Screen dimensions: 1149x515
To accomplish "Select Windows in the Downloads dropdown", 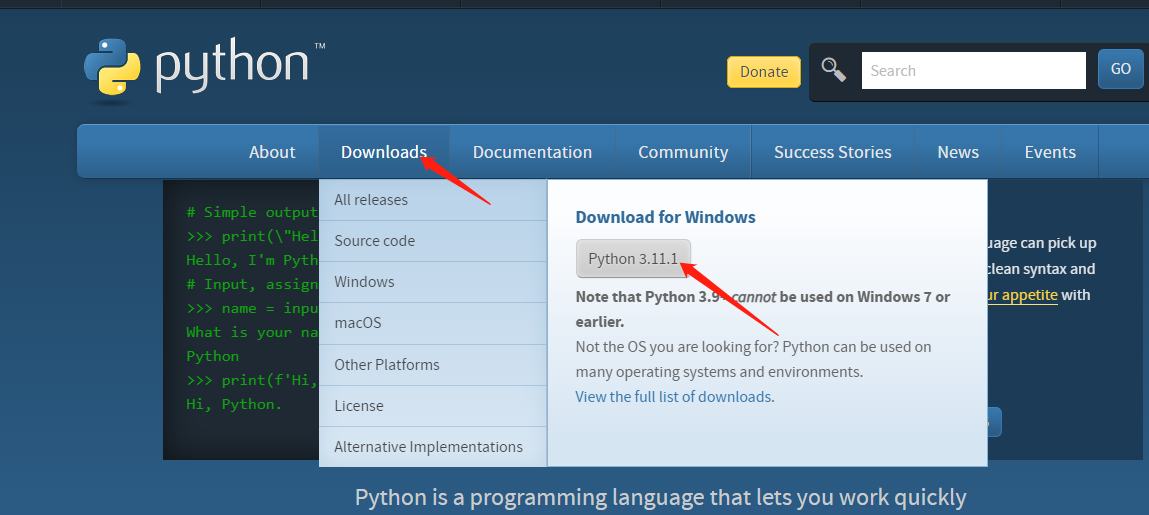I will pos(433,282).
